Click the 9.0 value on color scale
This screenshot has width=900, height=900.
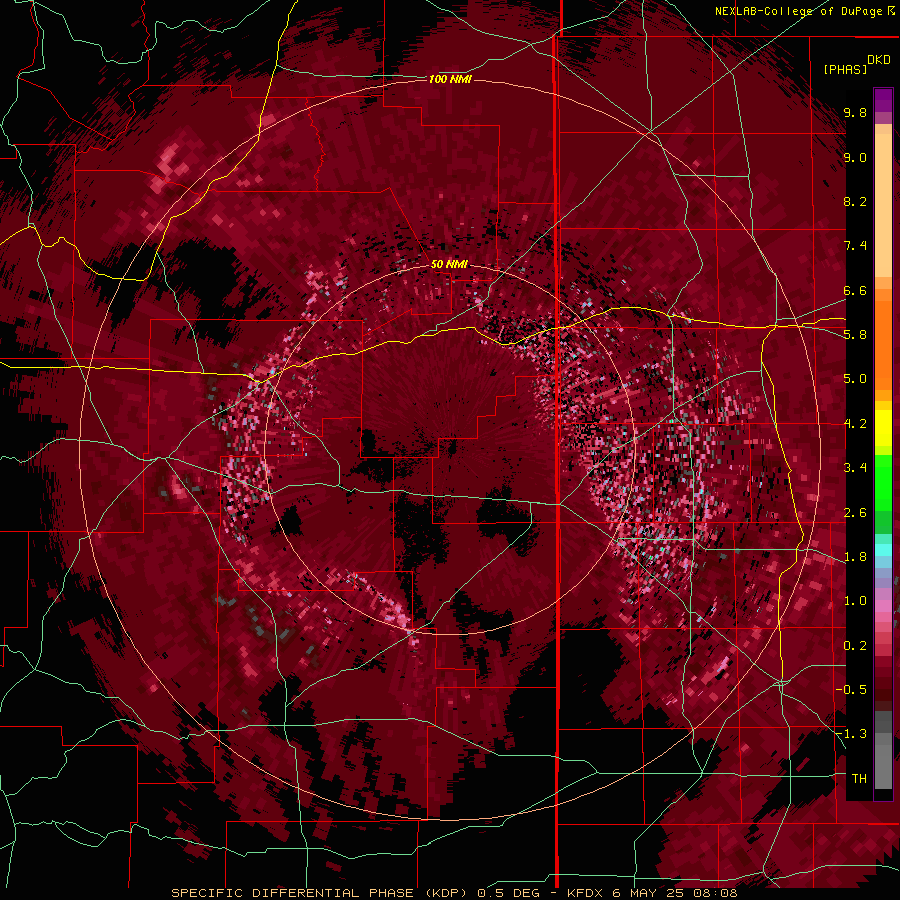tap(855, 157)
